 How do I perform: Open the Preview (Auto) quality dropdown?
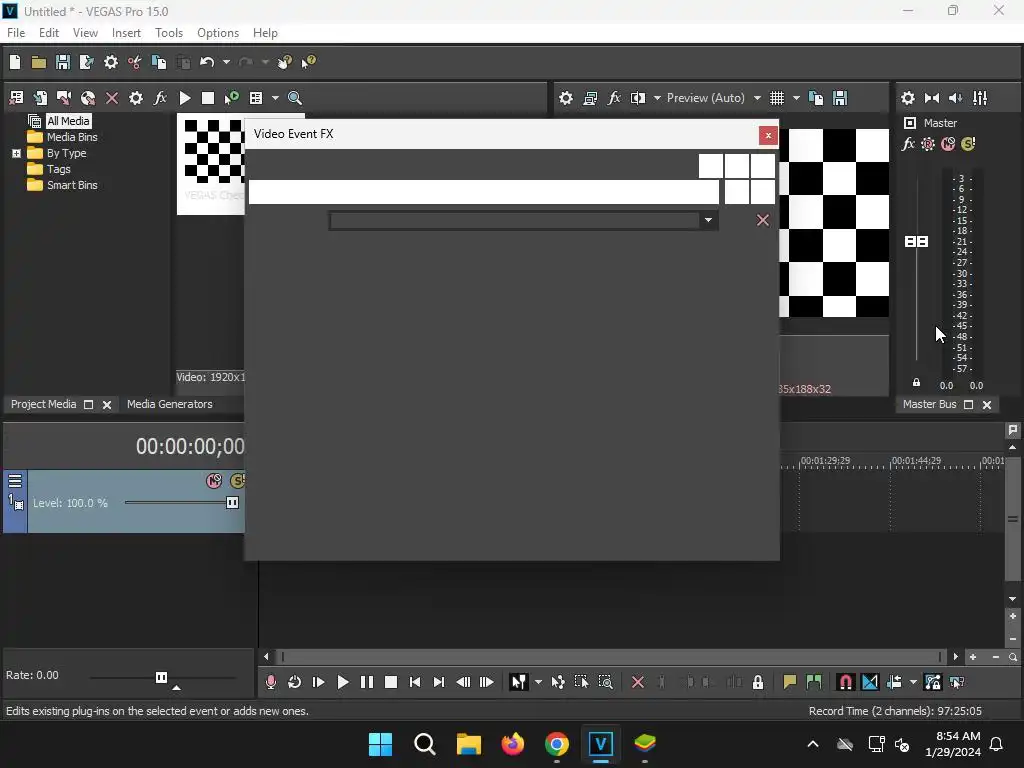point(757,98)
